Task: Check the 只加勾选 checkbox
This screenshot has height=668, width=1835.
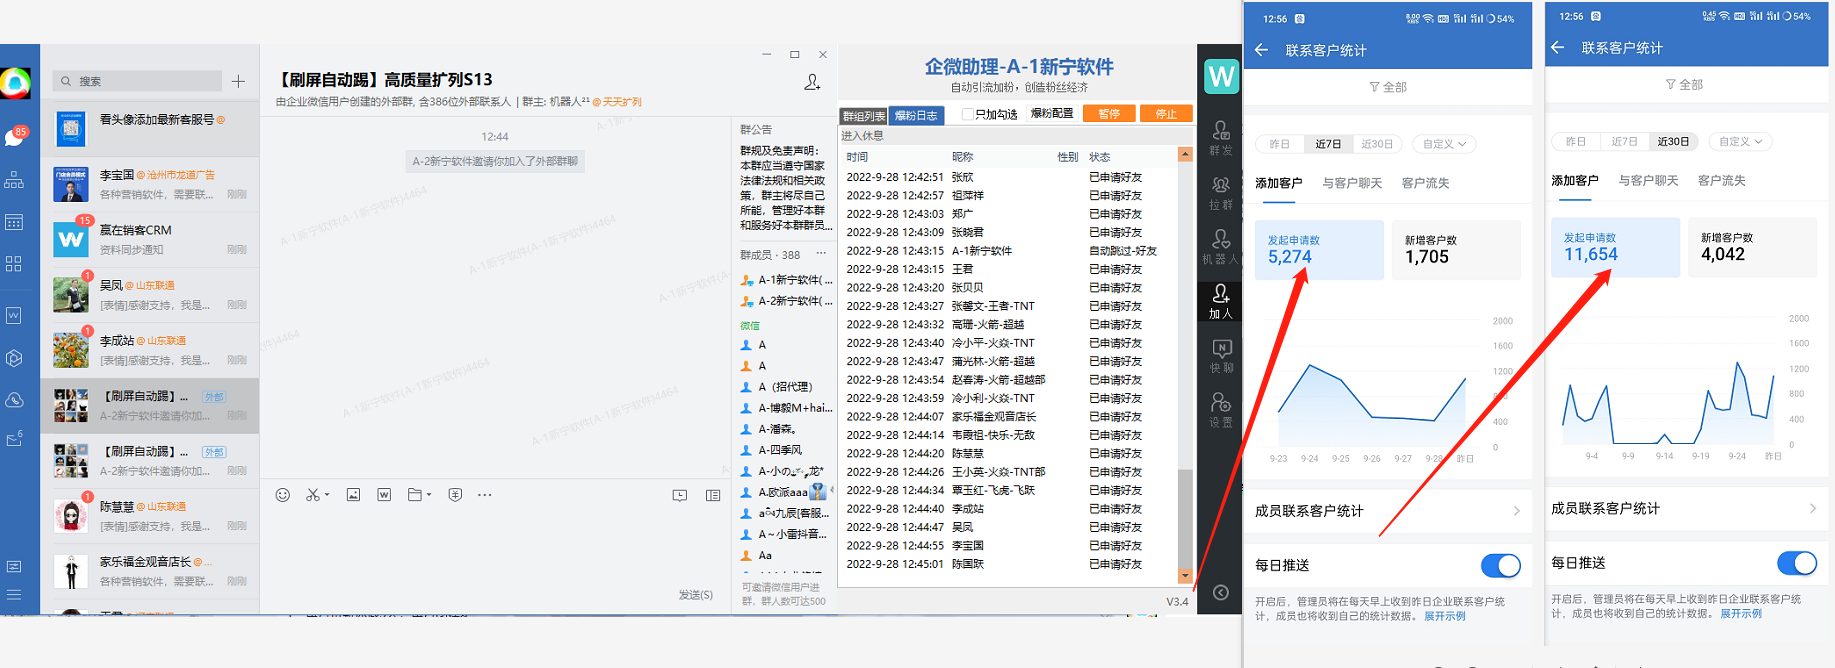Action: click(x=967, y=114)
